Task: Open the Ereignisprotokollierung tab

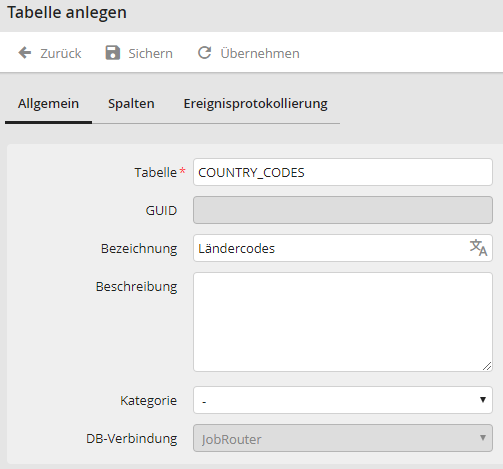Action: tap(256, 104)
